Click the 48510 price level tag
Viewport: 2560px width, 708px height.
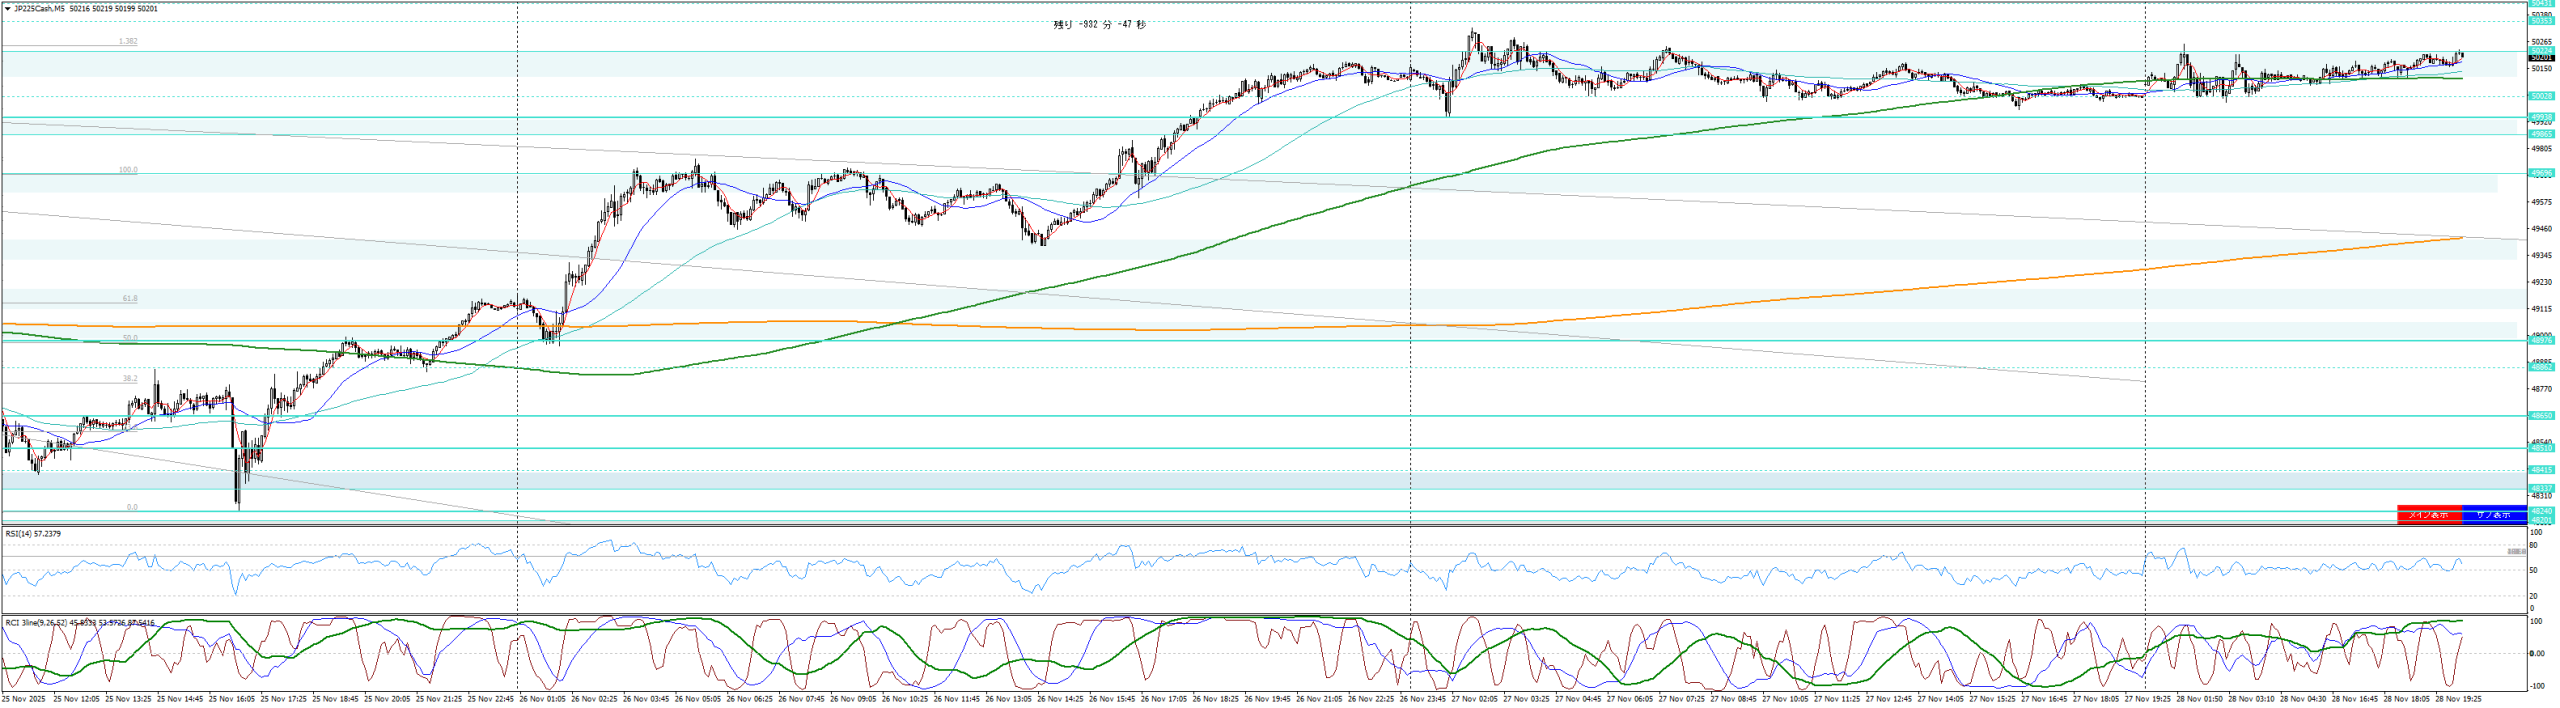[2541, 448]
